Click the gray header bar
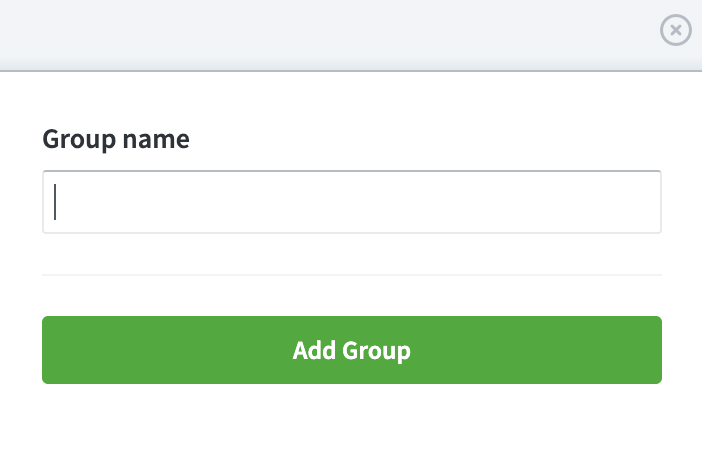 [x=331, y=35]
